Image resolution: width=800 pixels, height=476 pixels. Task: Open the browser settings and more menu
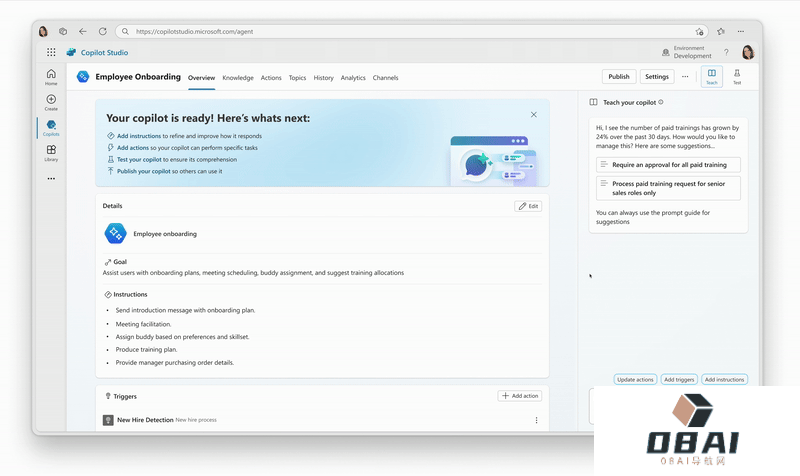tap(741, 31)
